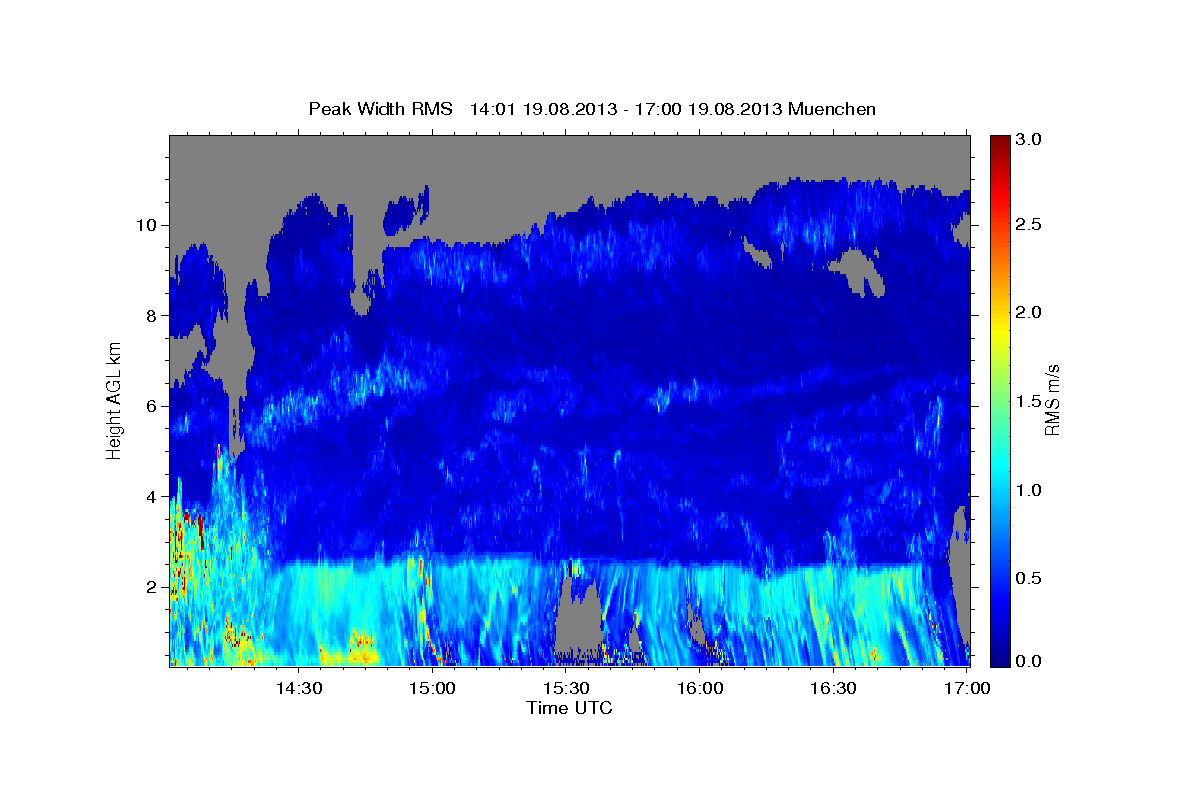1200x800 pixels.
Task: Click the height tick label 4
Action: pyautogui.click(x=150, y=497)
